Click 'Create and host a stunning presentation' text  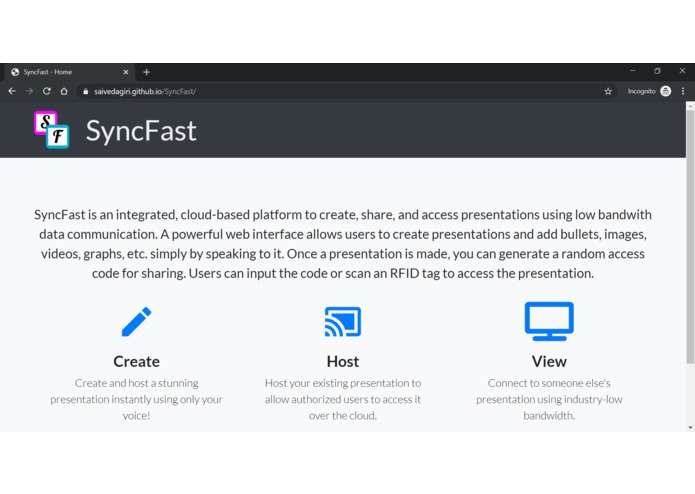point(137,399)
